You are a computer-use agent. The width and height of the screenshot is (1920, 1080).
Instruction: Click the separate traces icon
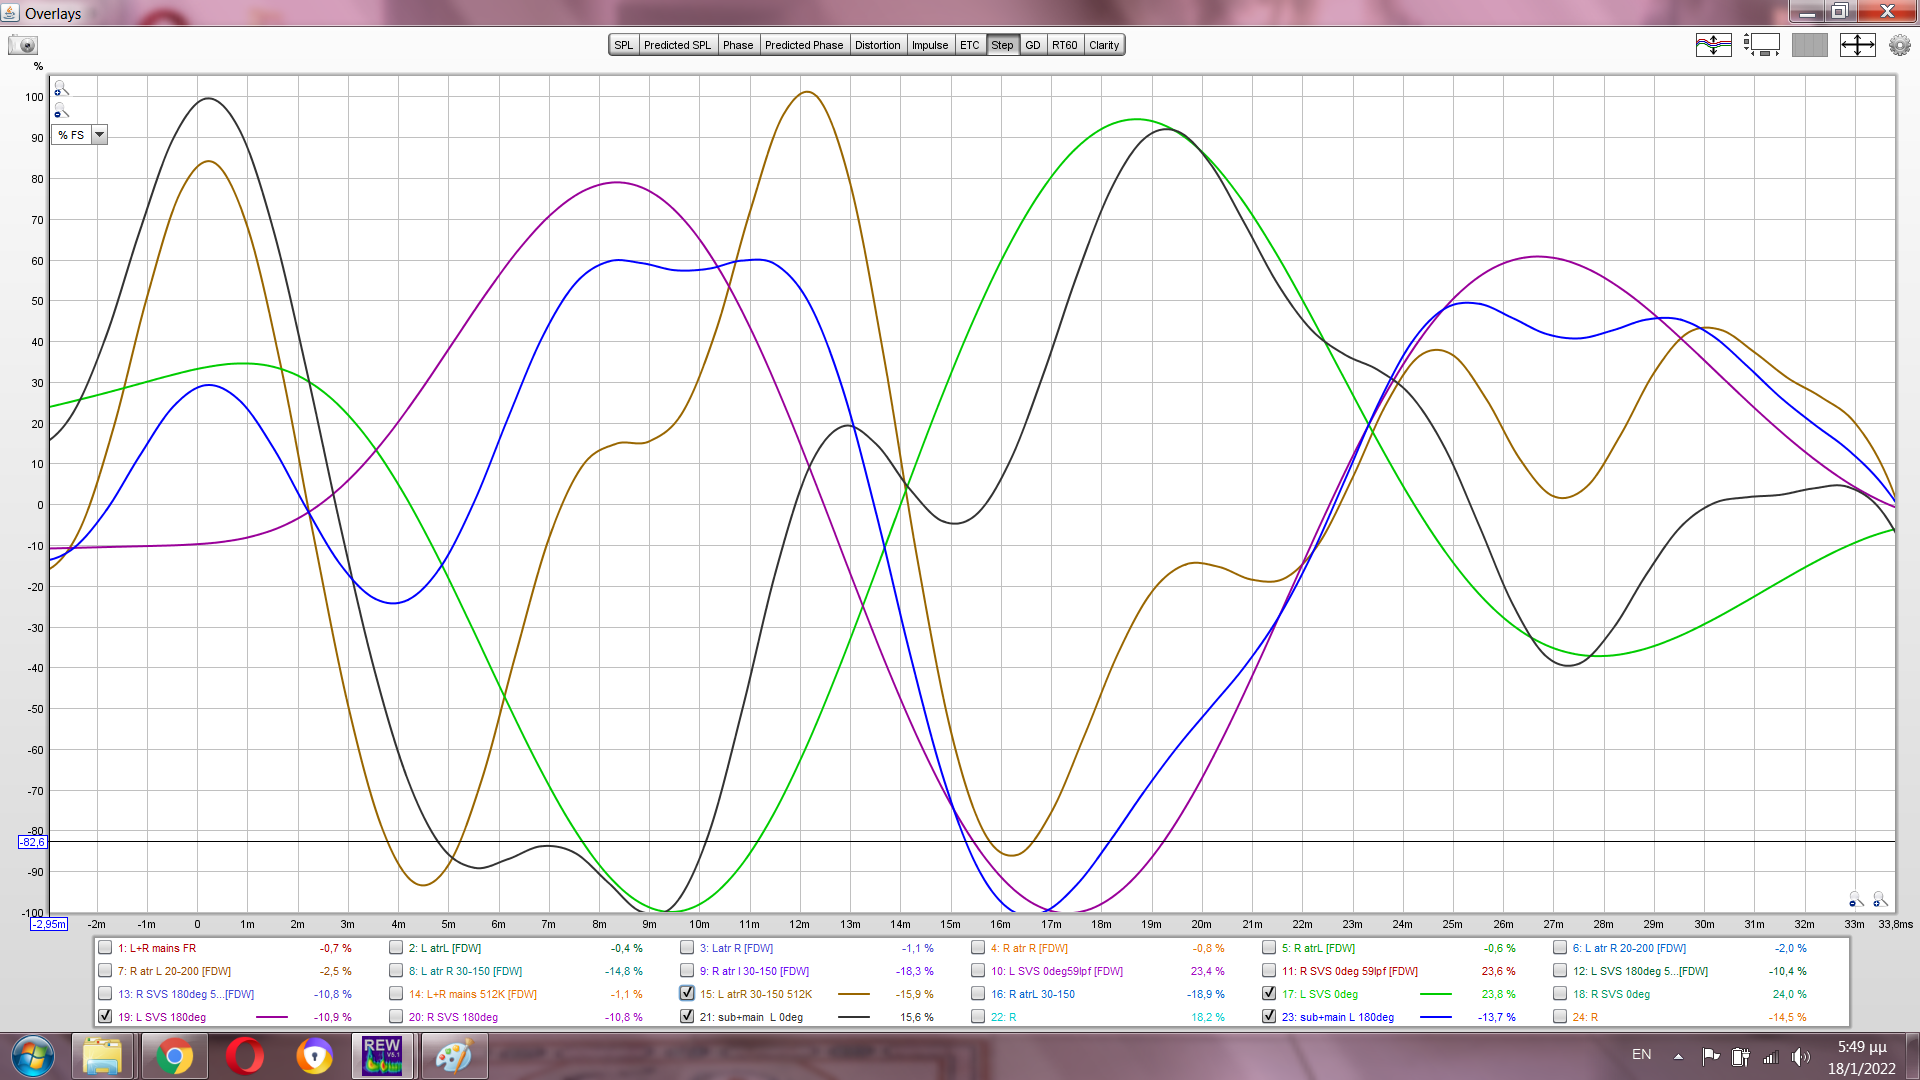1713,45
